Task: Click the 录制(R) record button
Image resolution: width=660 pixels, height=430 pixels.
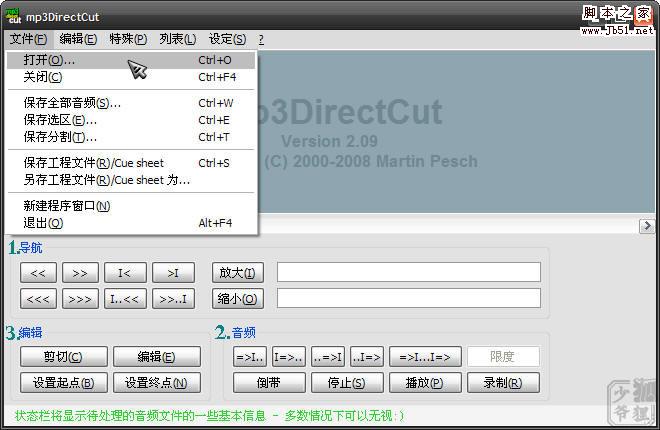Action: [x=503, y=382]
